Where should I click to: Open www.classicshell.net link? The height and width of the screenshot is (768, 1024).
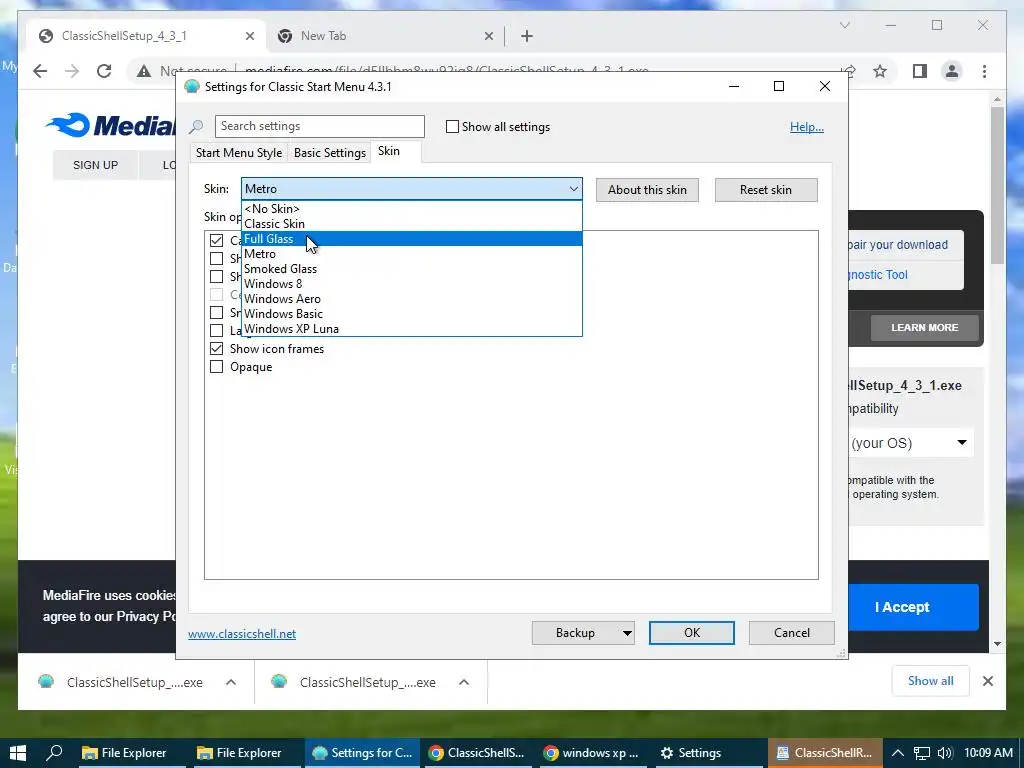click(242, 633)
